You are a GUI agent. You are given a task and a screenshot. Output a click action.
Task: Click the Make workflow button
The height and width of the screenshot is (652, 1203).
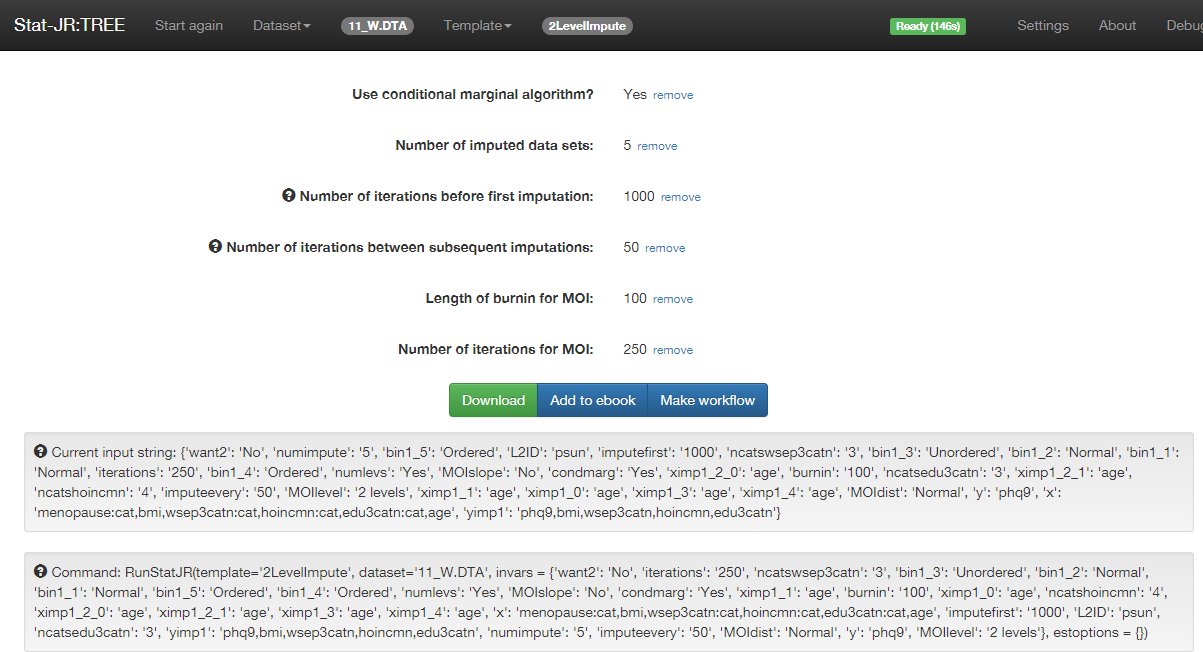point(707,400)
